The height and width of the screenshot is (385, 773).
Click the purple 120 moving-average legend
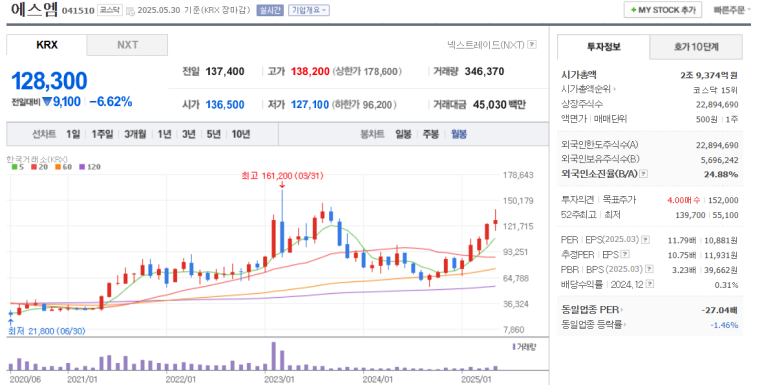[90, 167]
